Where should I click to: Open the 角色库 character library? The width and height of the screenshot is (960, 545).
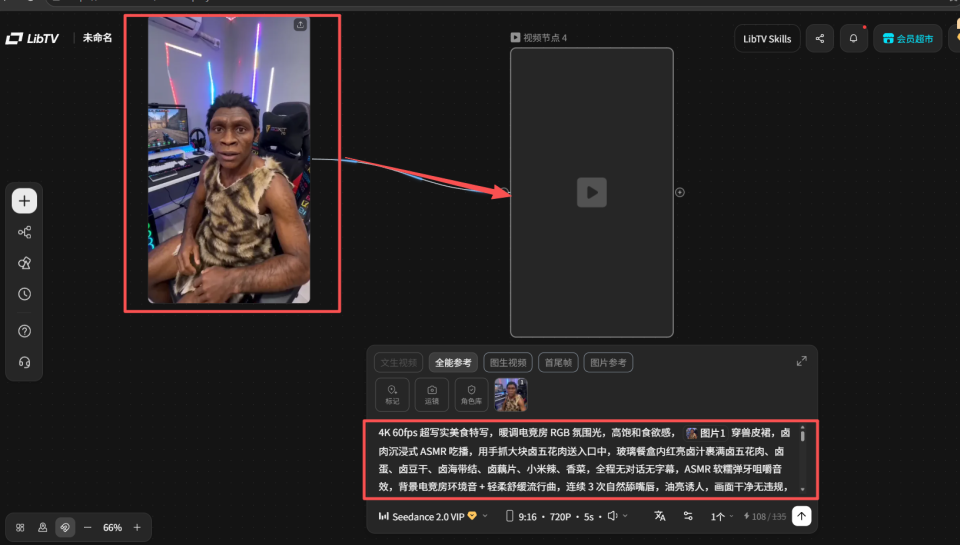[x=471, y=394]
